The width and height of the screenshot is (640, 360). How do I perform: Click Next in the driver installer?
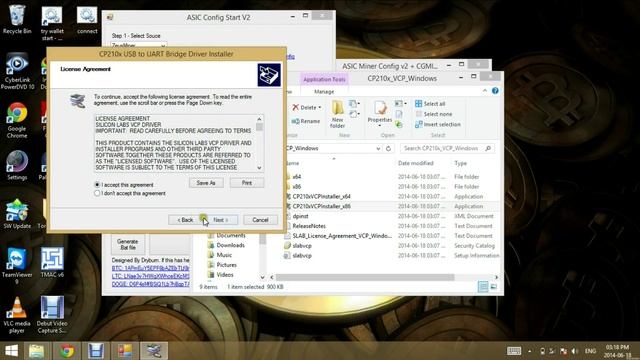220,220
